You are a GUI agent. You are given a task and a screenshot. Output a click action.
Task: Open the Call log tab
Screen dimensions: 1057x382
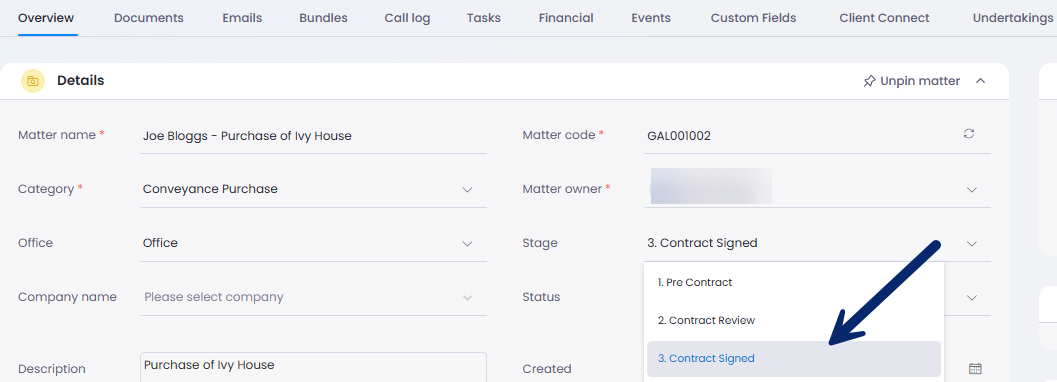(x=407, y=18)
